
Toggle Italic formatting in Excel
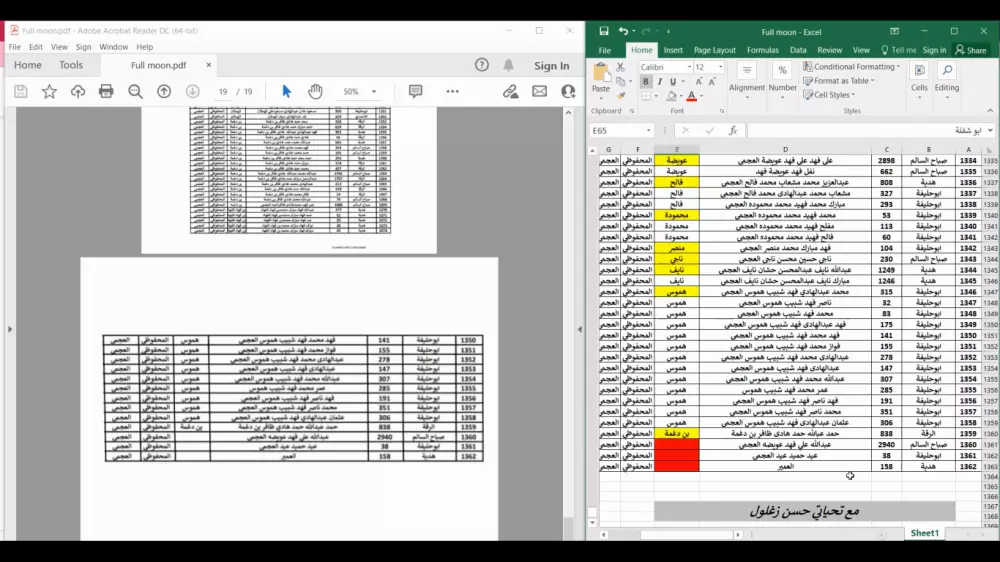pos(659,82)
